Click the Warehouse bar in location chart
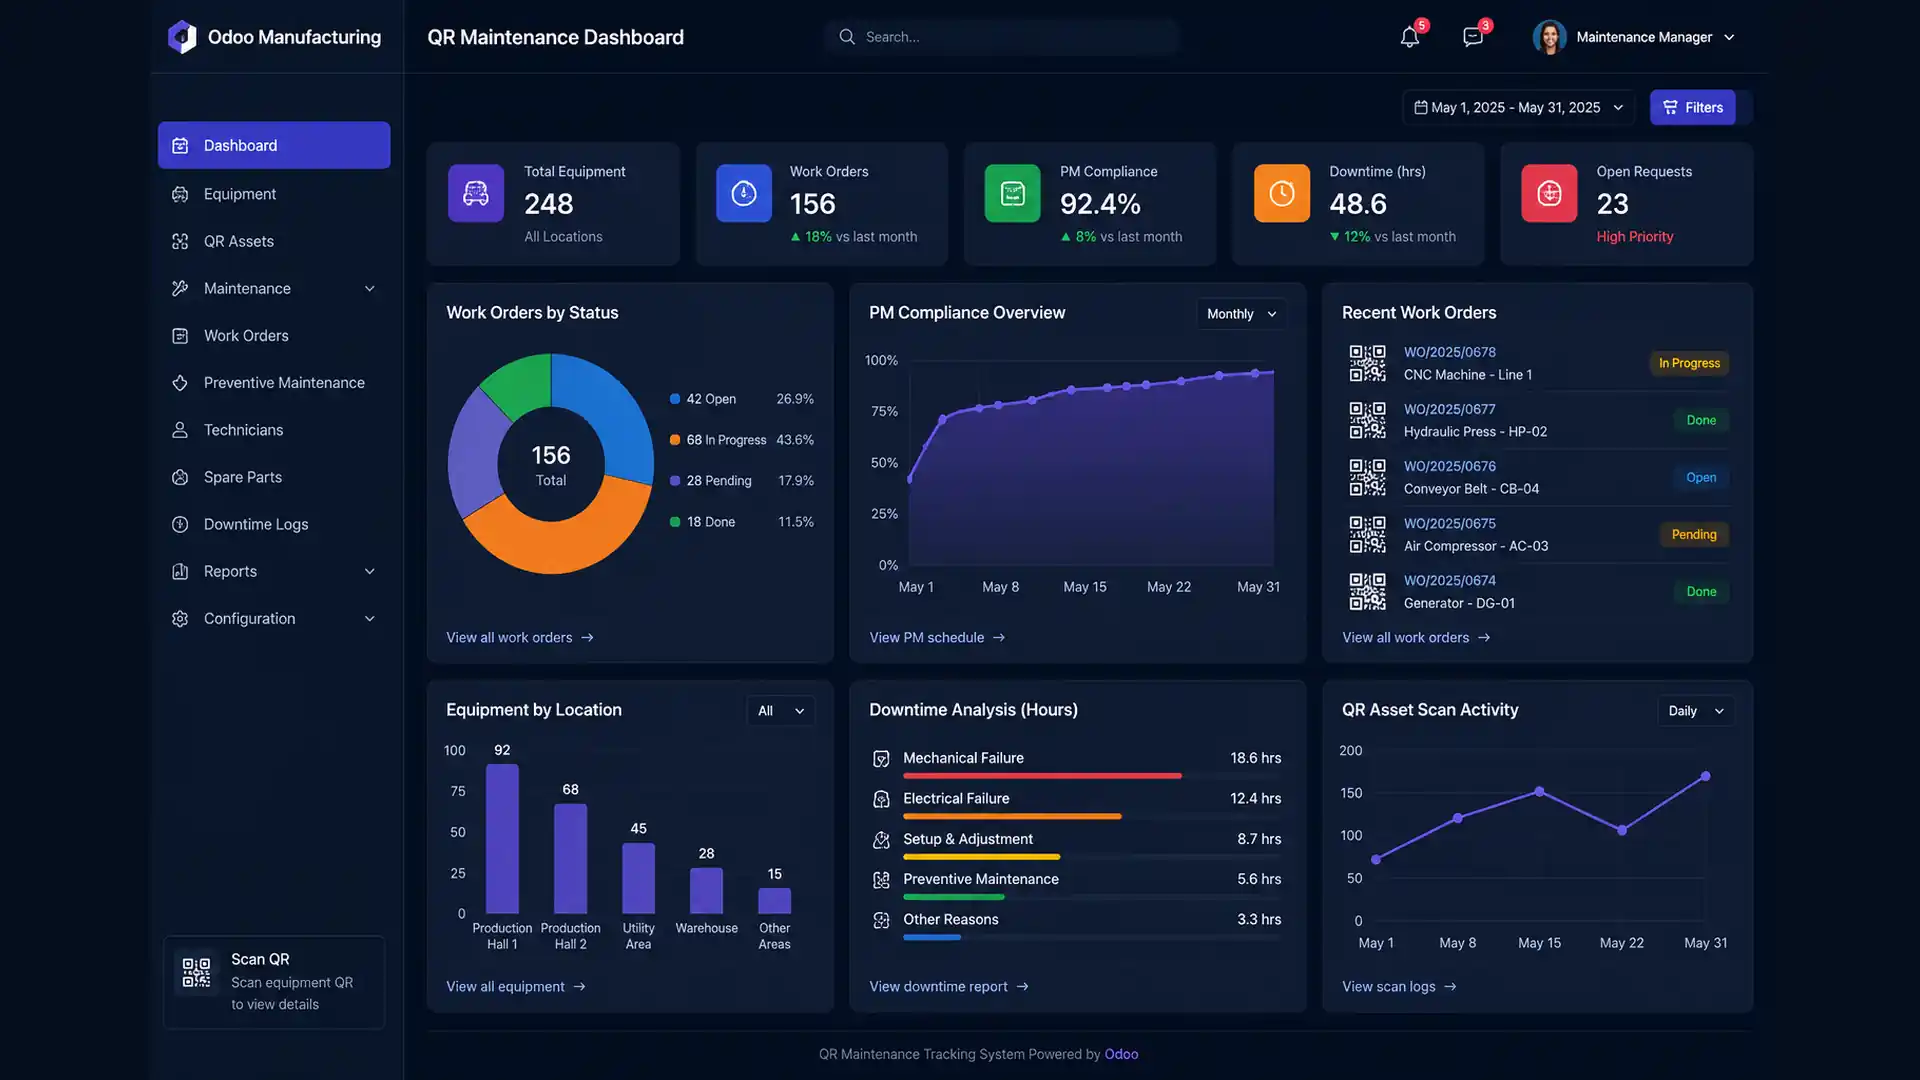 click(x=706, y=891)
